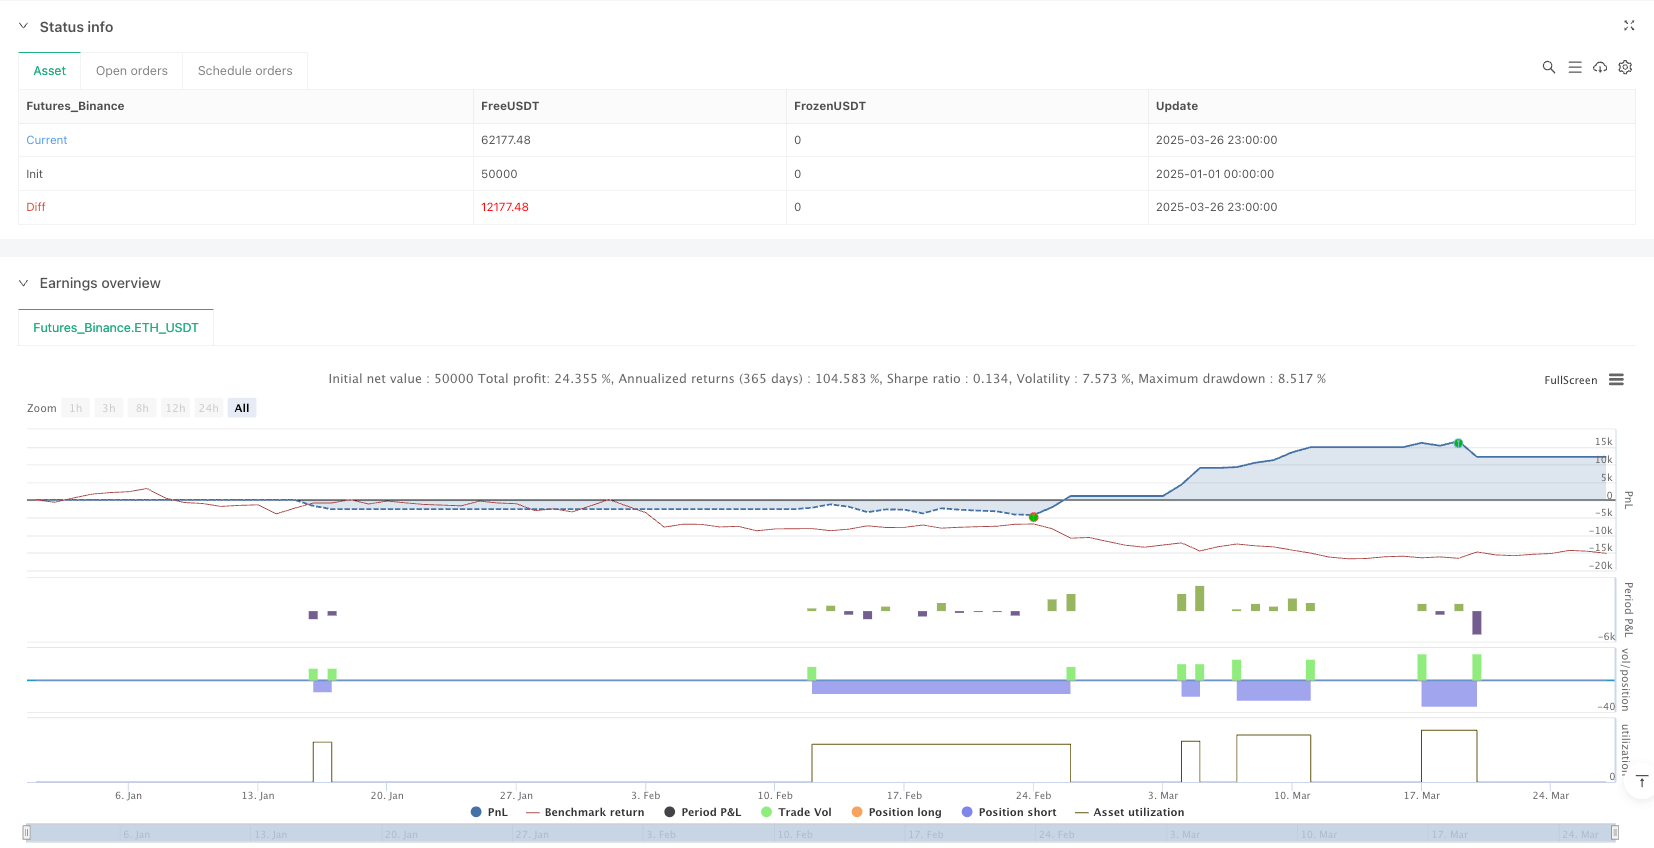Click the left handle of the range navigator

tap(27, 832)
